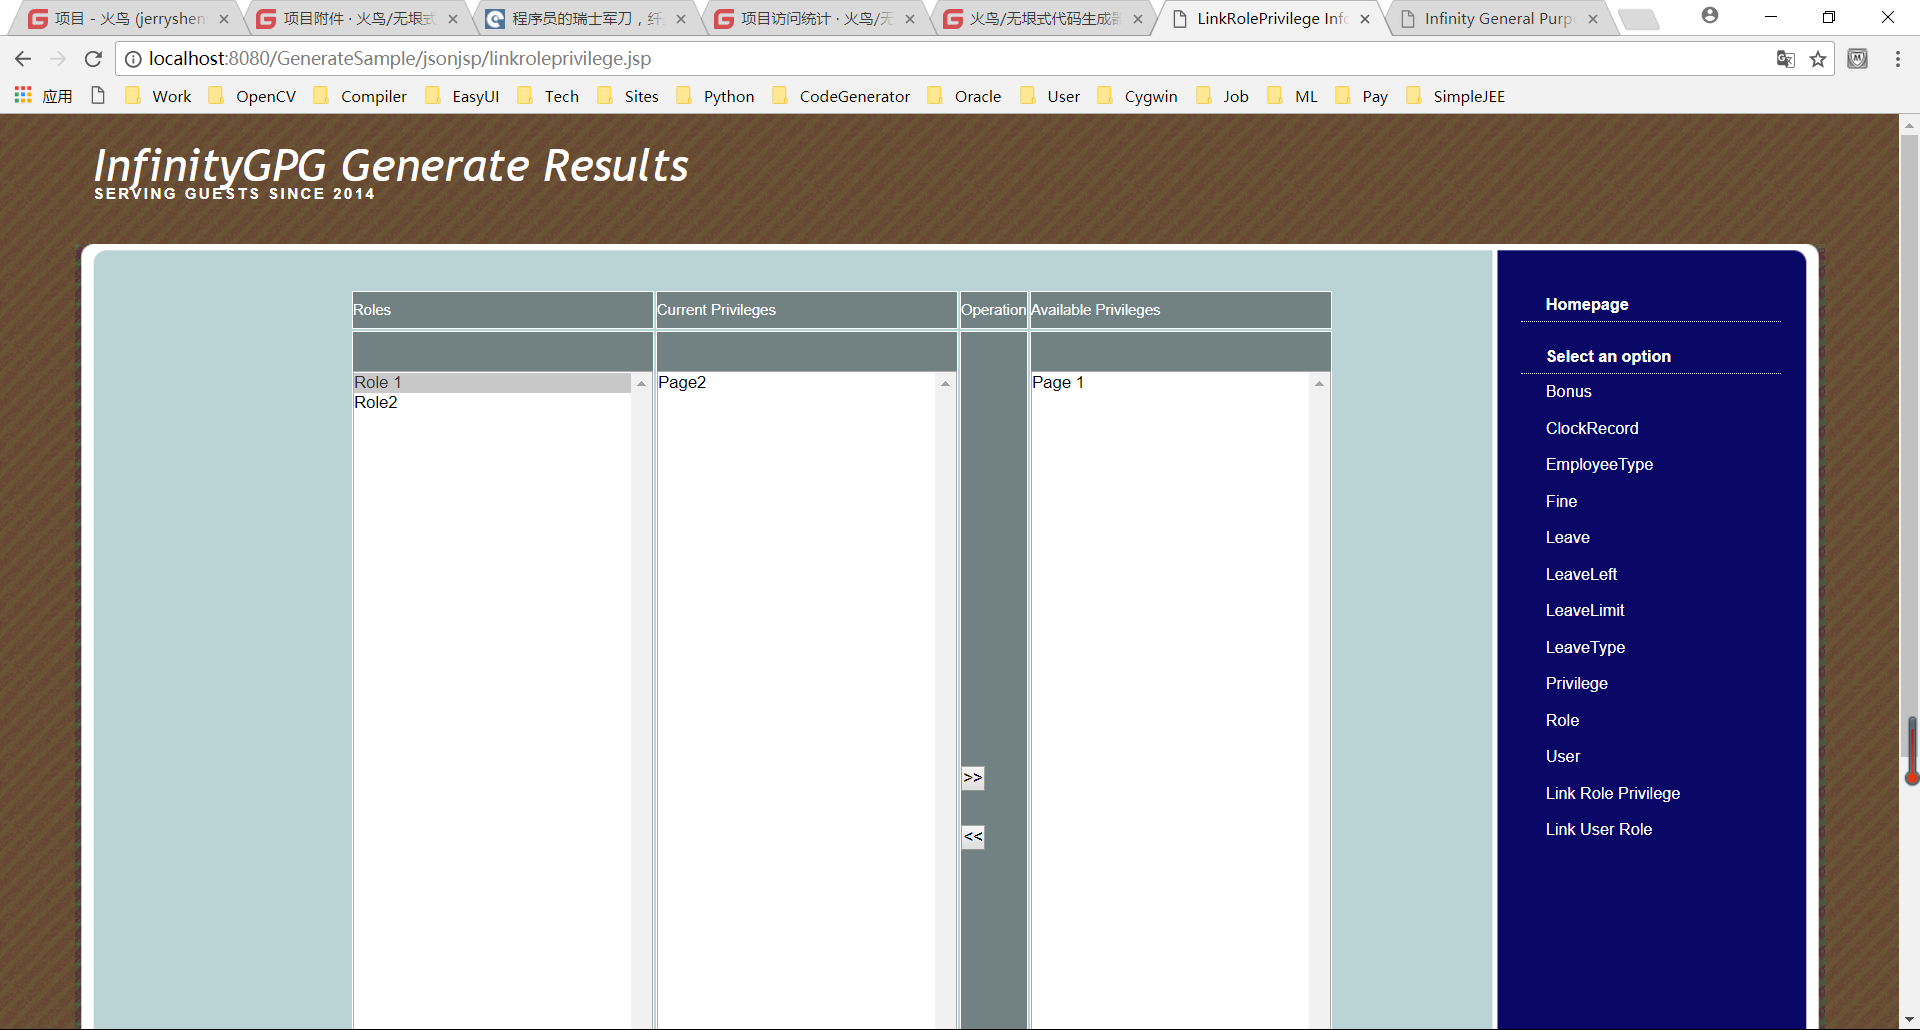
Task: Select Page 1 in Available Privileges
Action: click(1170, 383)
